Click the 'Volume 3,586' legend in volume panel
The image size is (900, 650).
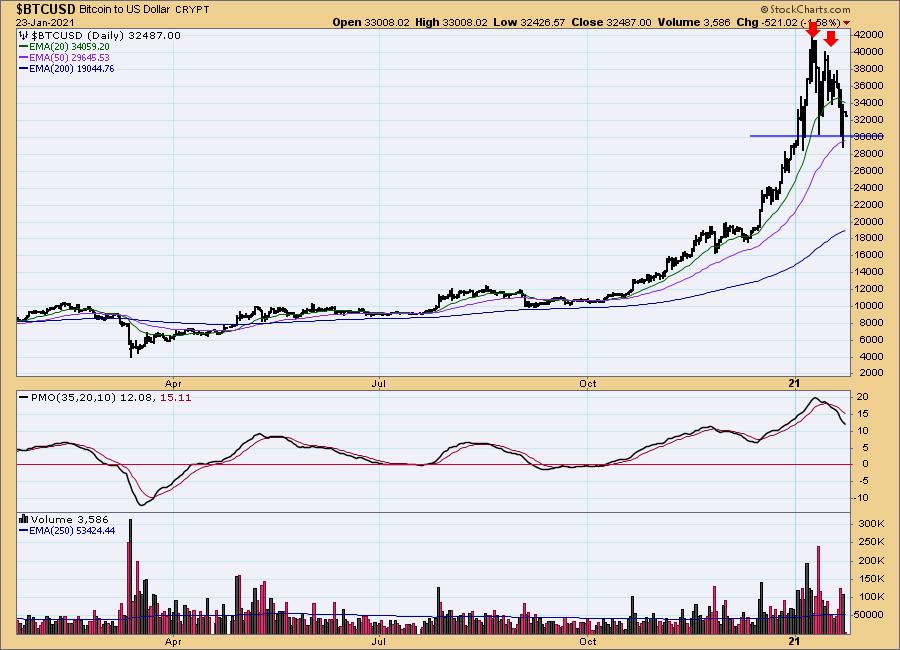[x=69, y=519]
